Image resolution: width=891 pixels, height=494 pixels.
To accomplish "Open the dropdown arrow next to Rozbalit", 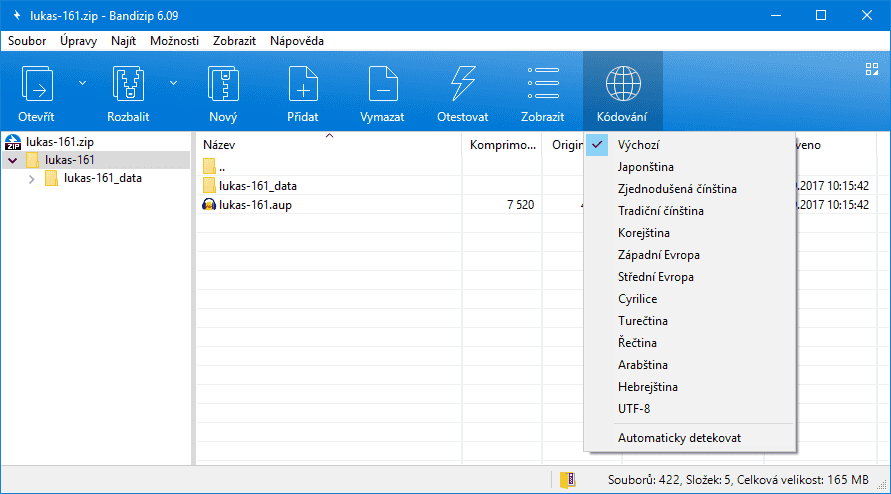I will (x=173, y=83).
